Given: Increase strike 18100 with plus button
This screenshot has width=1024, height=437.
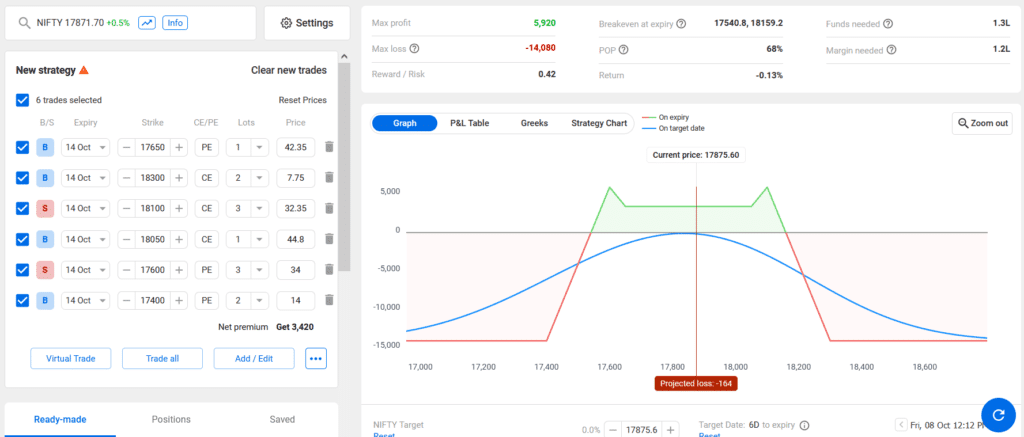Looking at the screenshot, I should tap(179, 208).
